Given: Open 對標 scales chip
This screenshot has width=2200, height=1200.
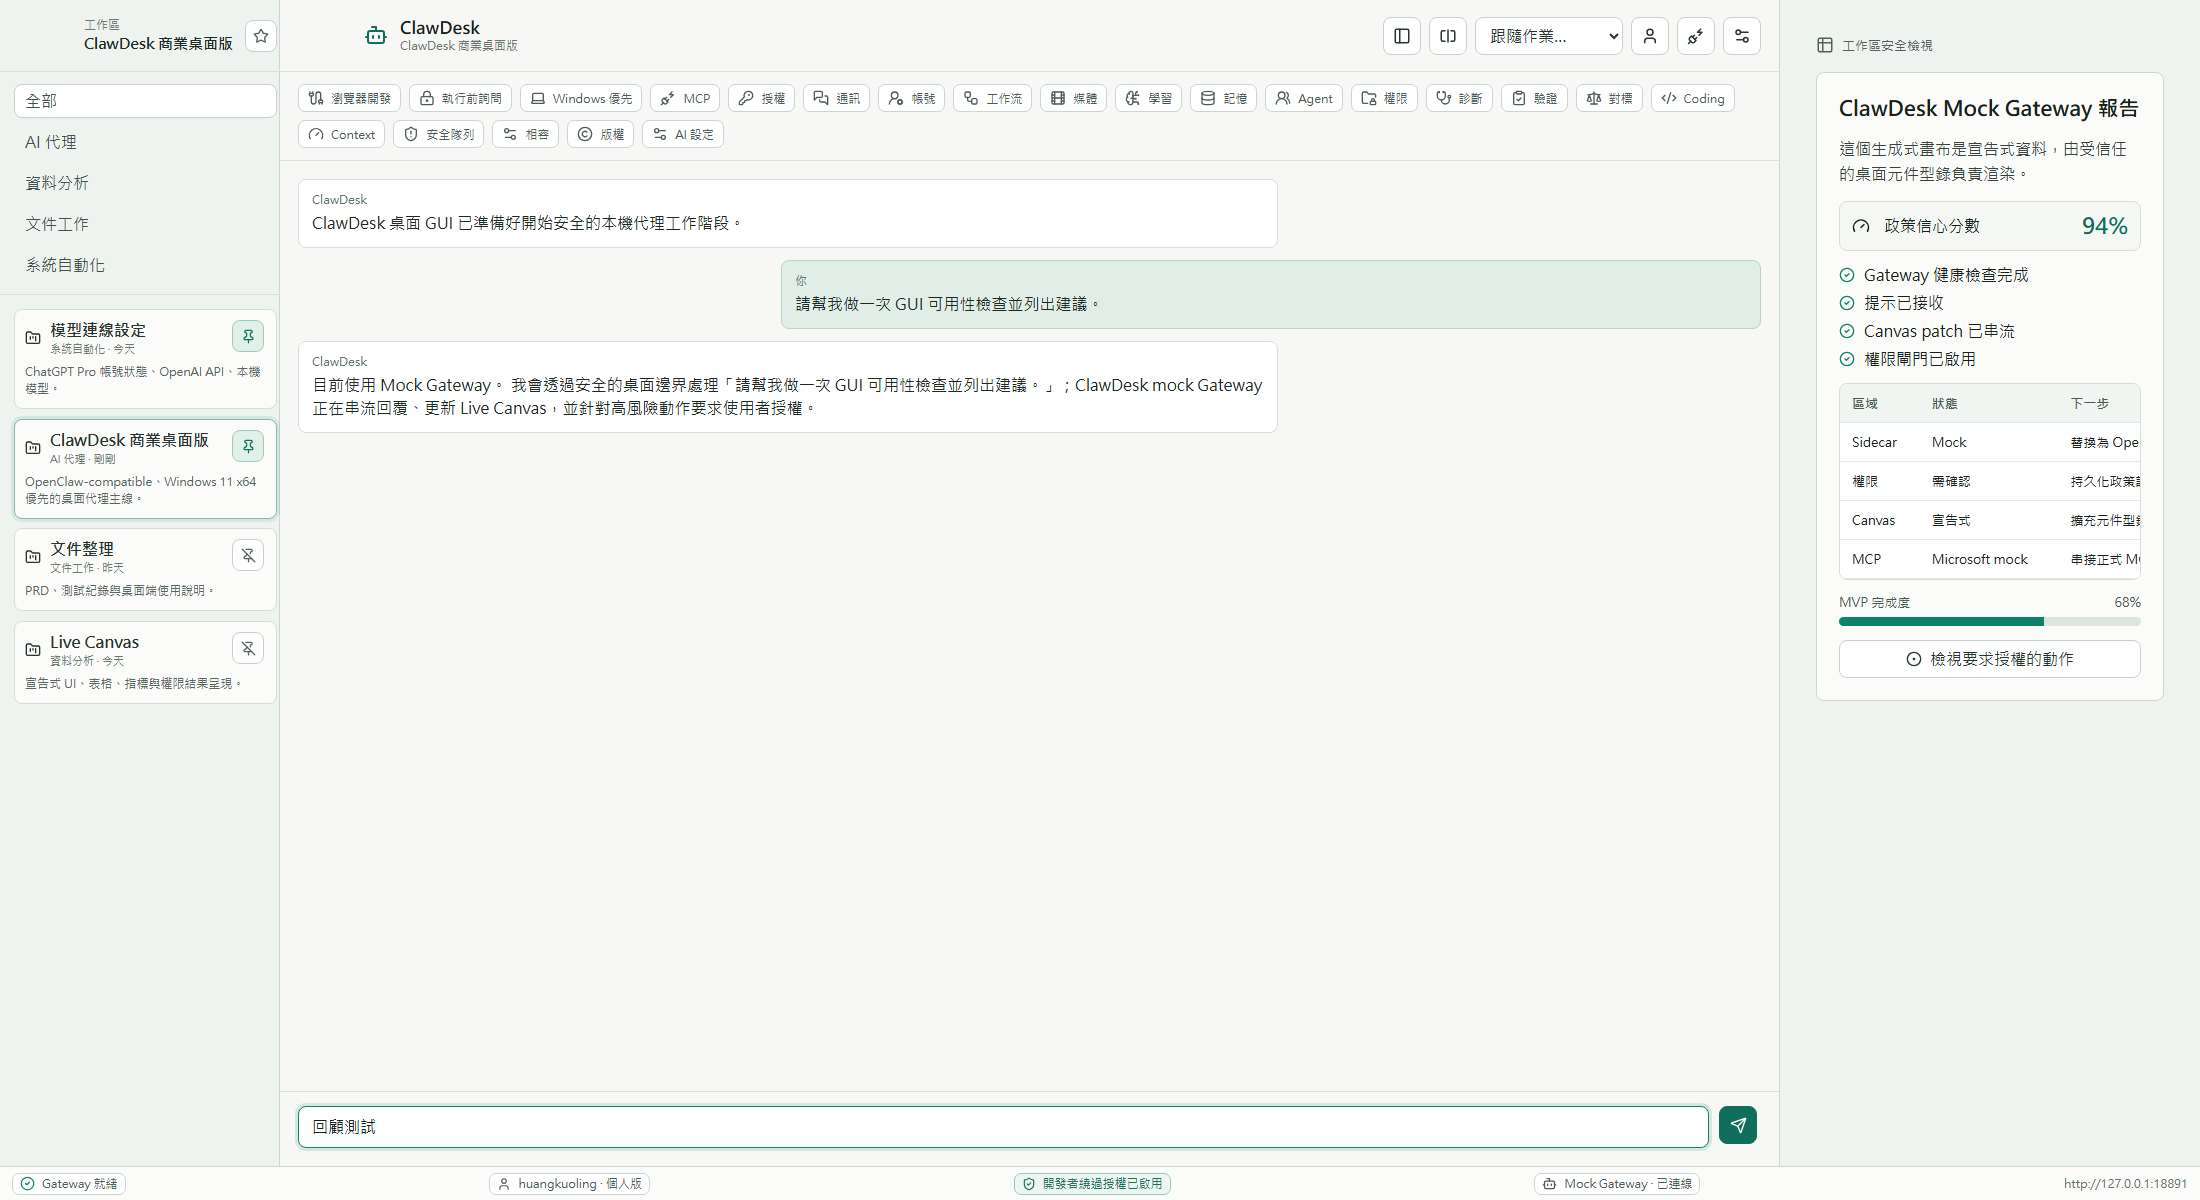Looking at the screenshot, I should (x=1609, y=98).
